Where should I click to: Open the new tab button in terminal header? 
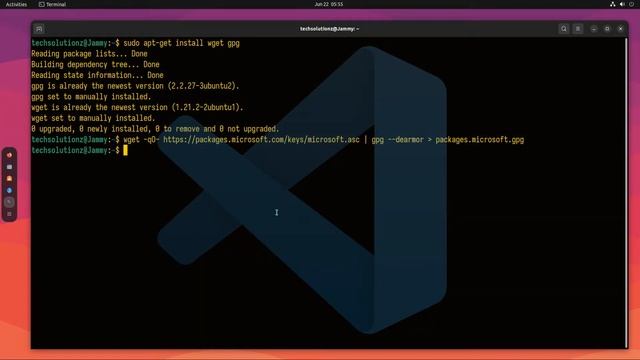(x=39, y=29)
